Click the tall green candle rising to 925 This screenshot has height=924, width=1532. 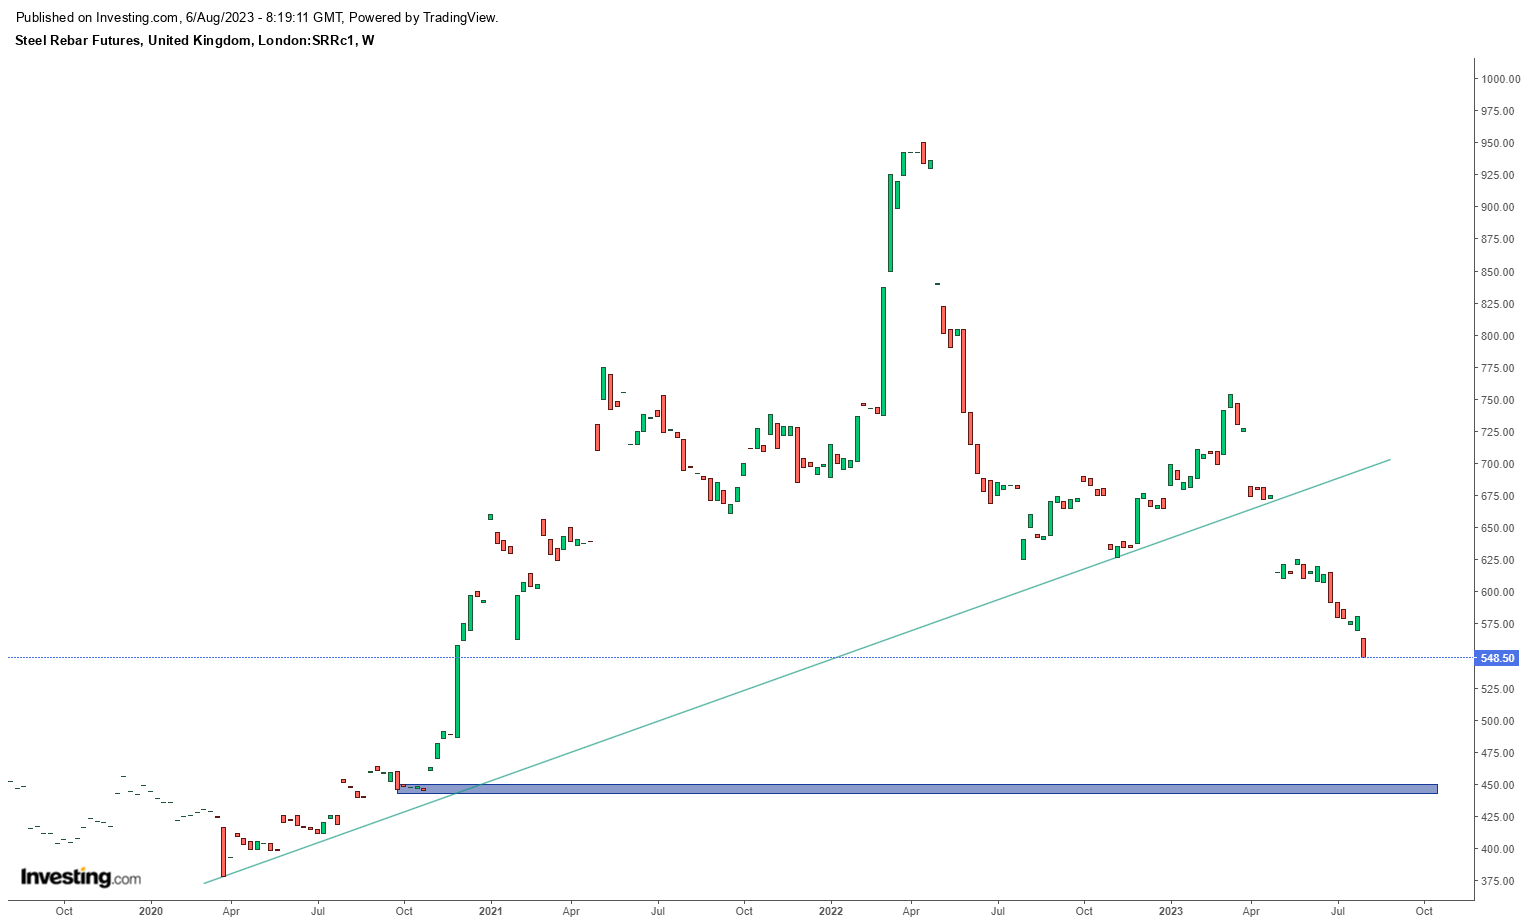click(890, 222)
